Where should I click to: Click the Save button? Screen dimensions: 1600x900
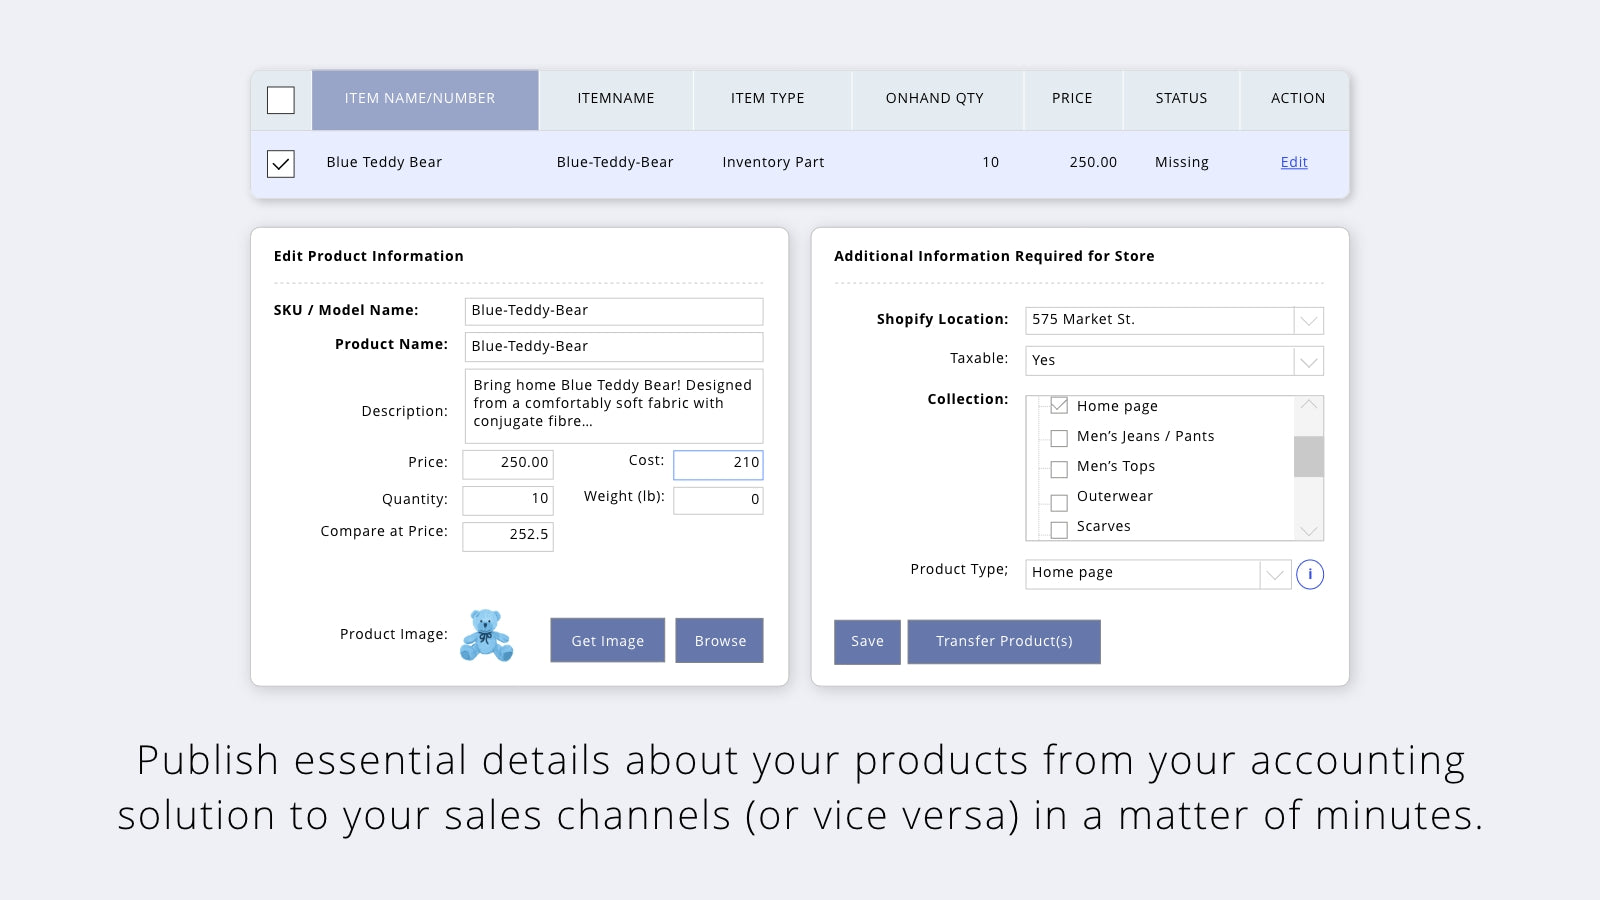coord(866,641)
